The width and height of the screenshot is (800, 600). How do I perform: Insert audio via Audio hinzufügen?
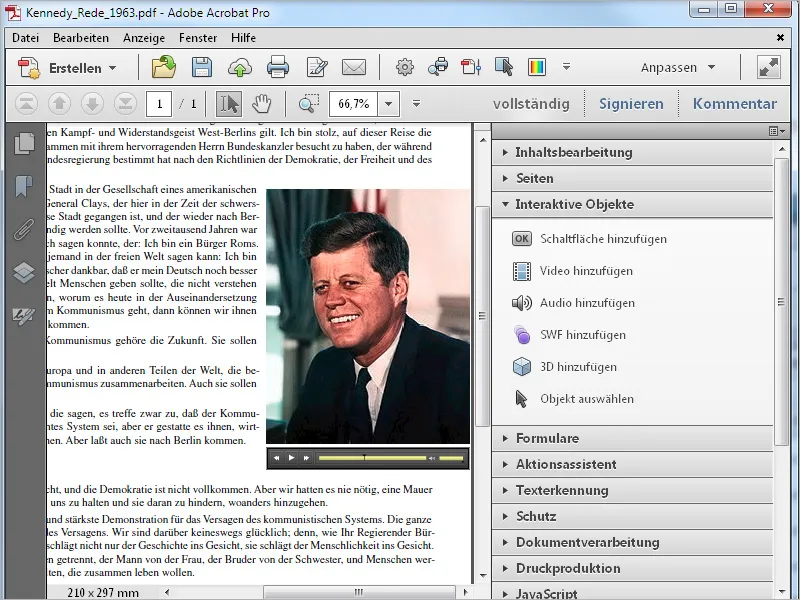[x=578, y=303]
